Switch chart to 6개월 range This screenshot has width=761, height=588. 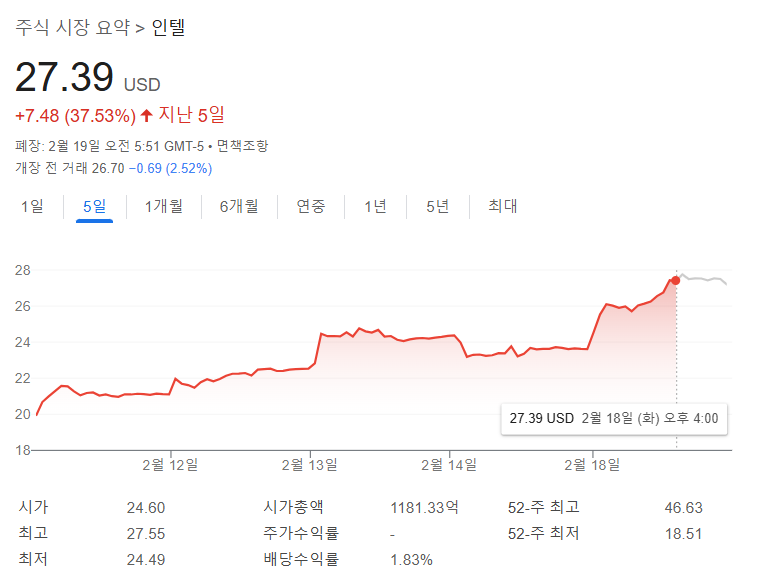click(x=239, y=206)
